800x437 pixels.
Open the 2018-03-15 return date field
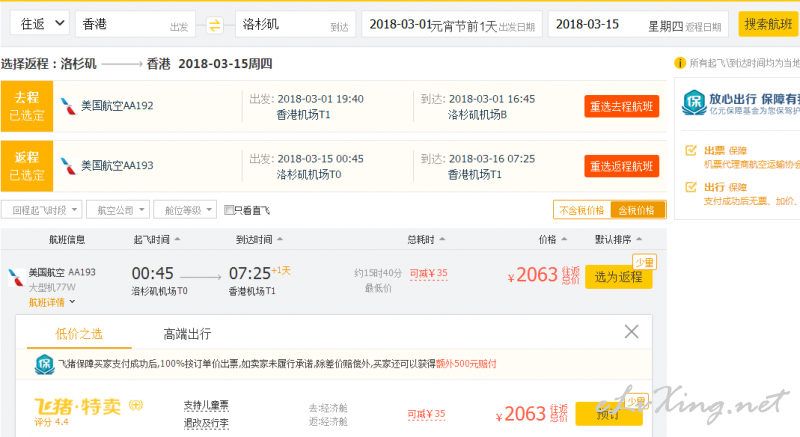point(638,24)
